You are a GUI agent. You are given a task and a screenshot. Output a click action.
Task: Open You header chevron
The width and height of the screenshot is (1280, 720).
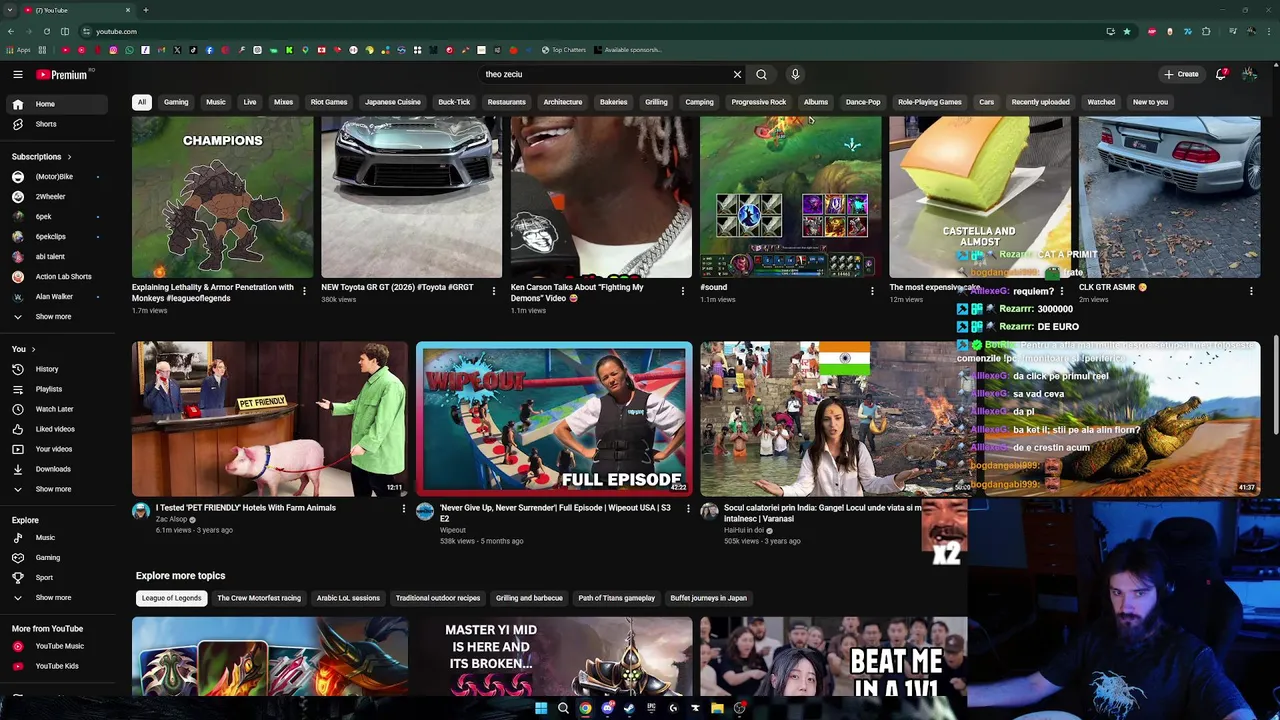tap(33, 349)
